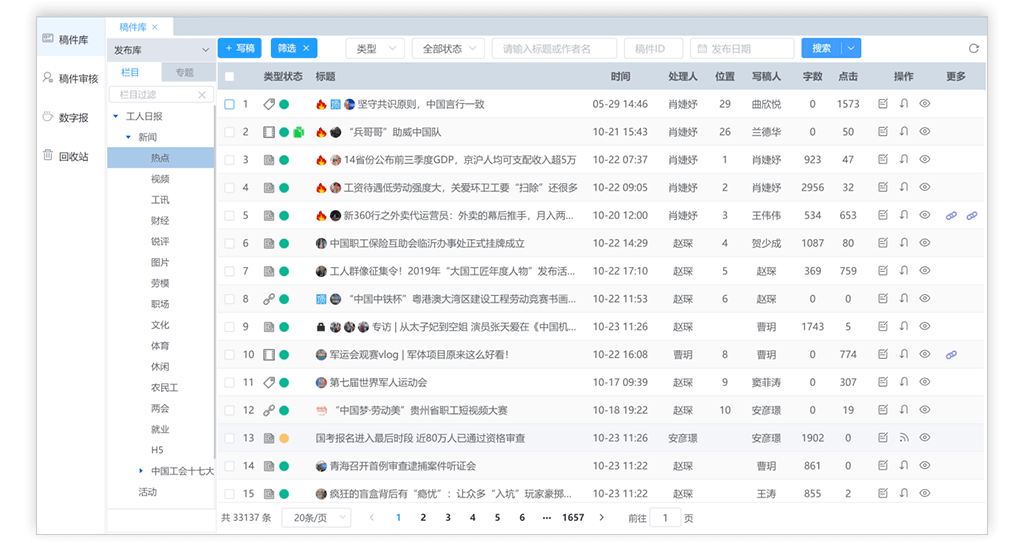The image size is (1024, 543).
Task: Toggle the select-all checkbox in table header
Action: [229, 76]
